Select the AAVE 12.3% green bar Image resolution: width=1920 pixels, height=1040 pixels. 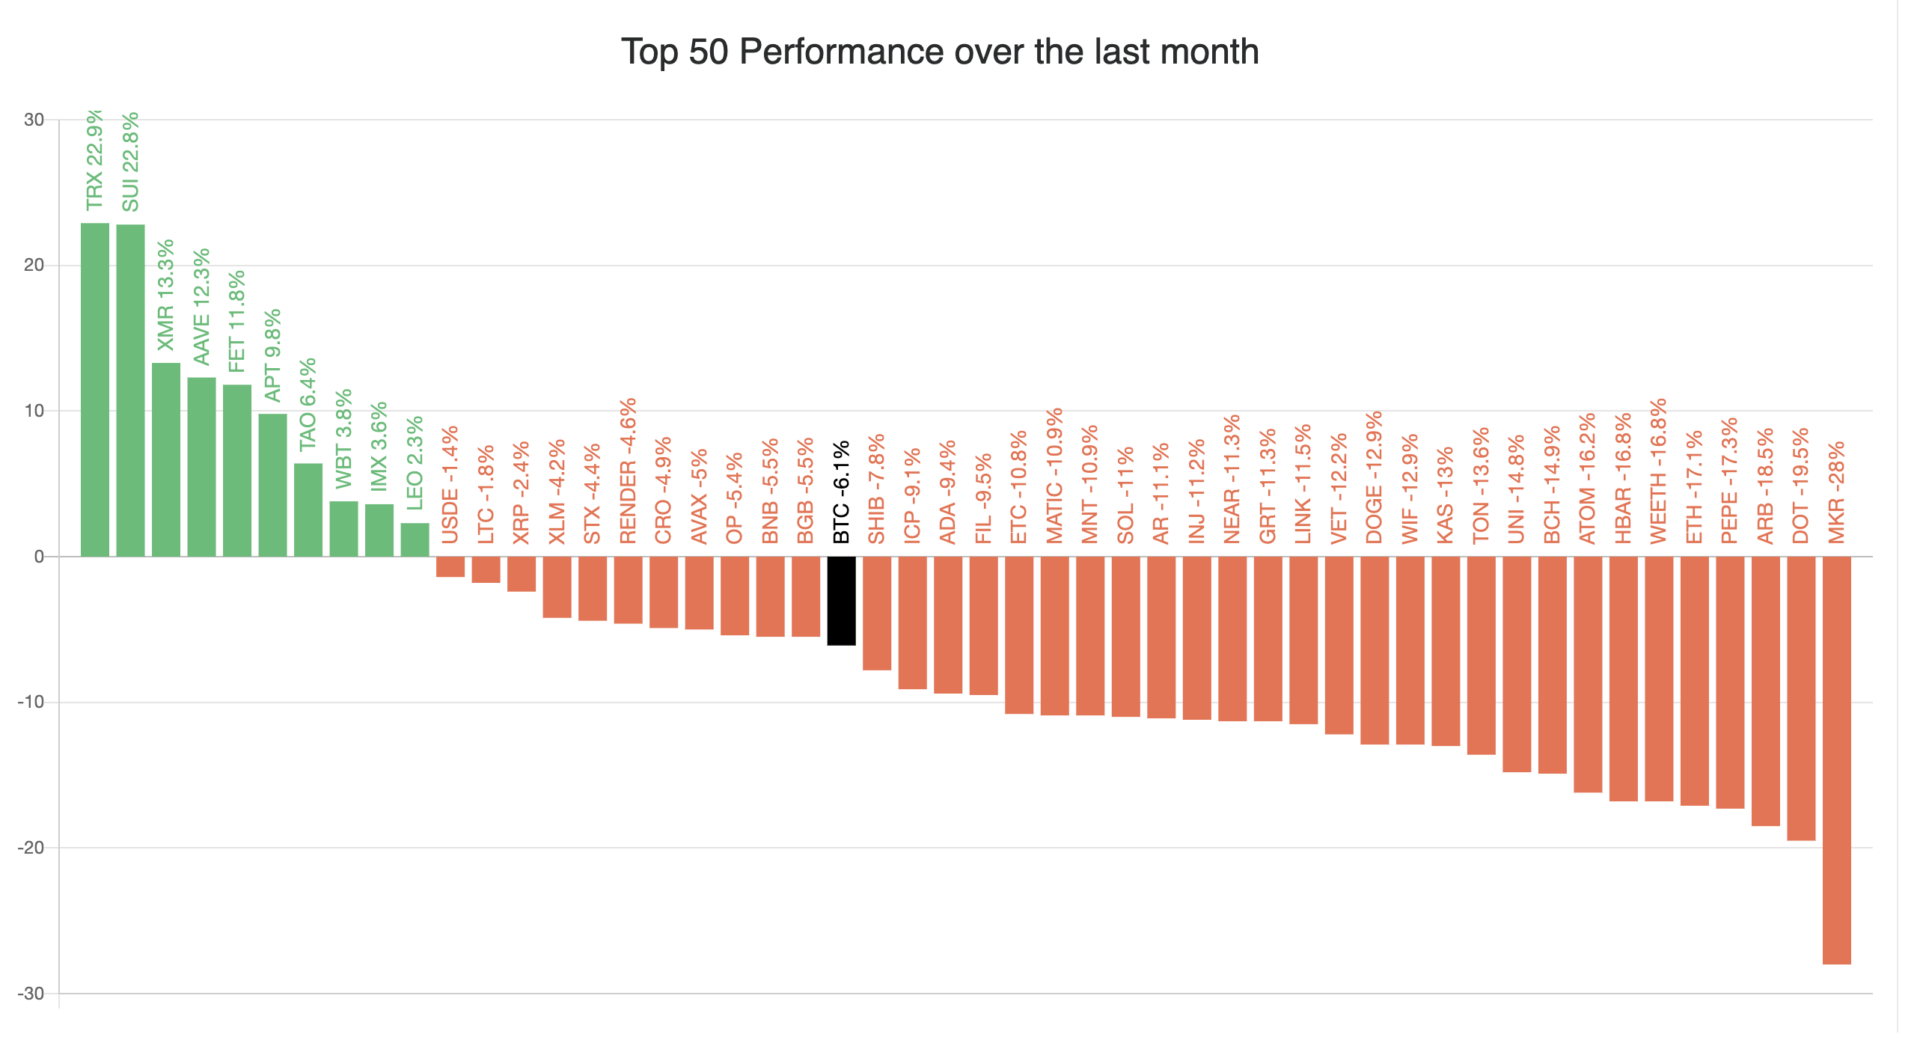click(201, 466)
